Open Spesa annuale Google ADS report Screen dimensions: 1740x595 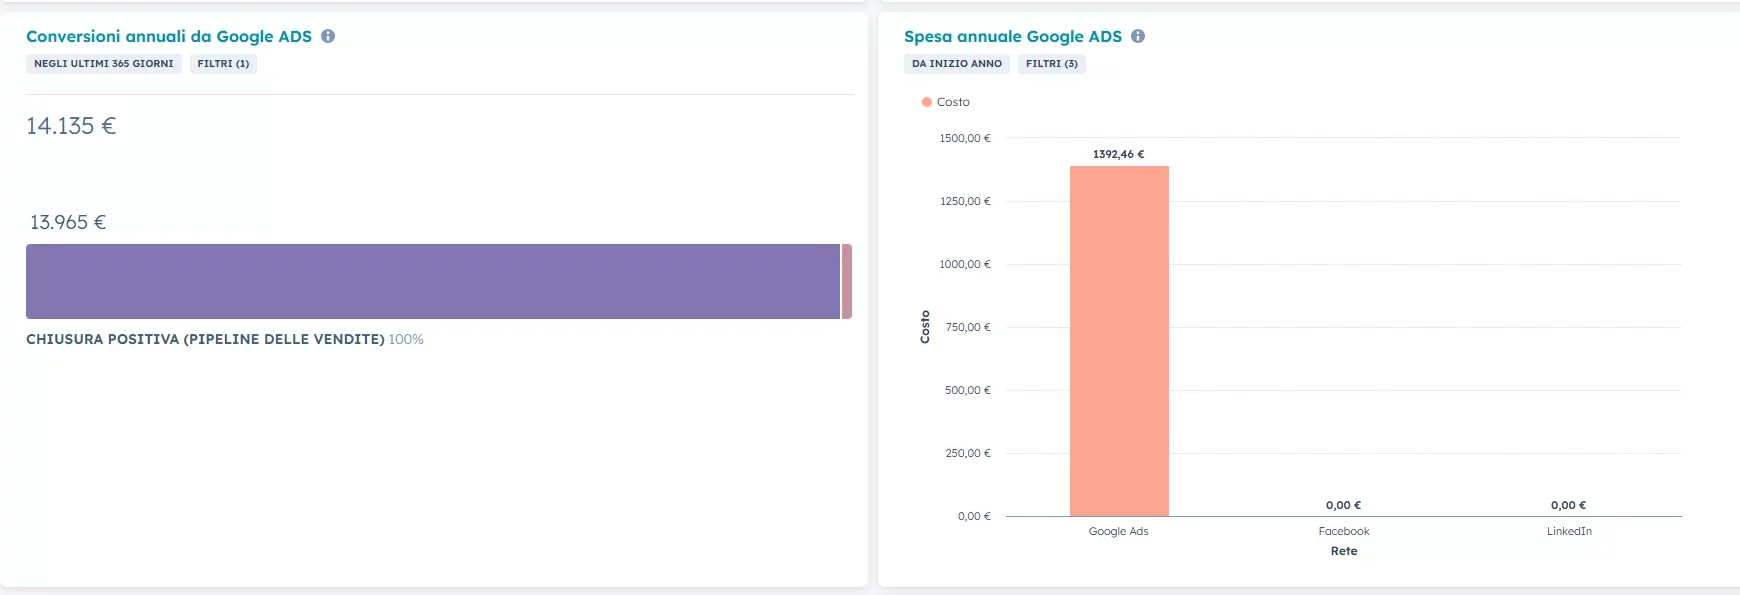coord(1012,36)
